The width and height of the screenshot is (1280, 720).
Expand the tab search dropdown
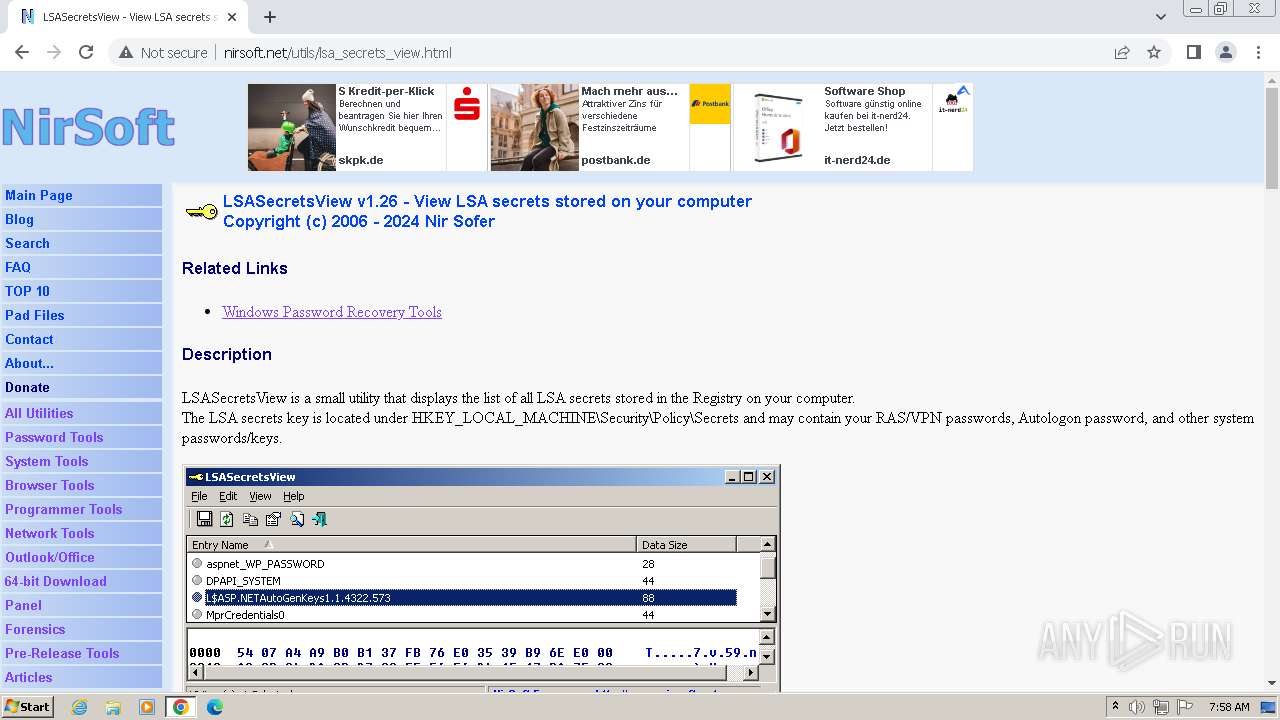(1160, 17)
